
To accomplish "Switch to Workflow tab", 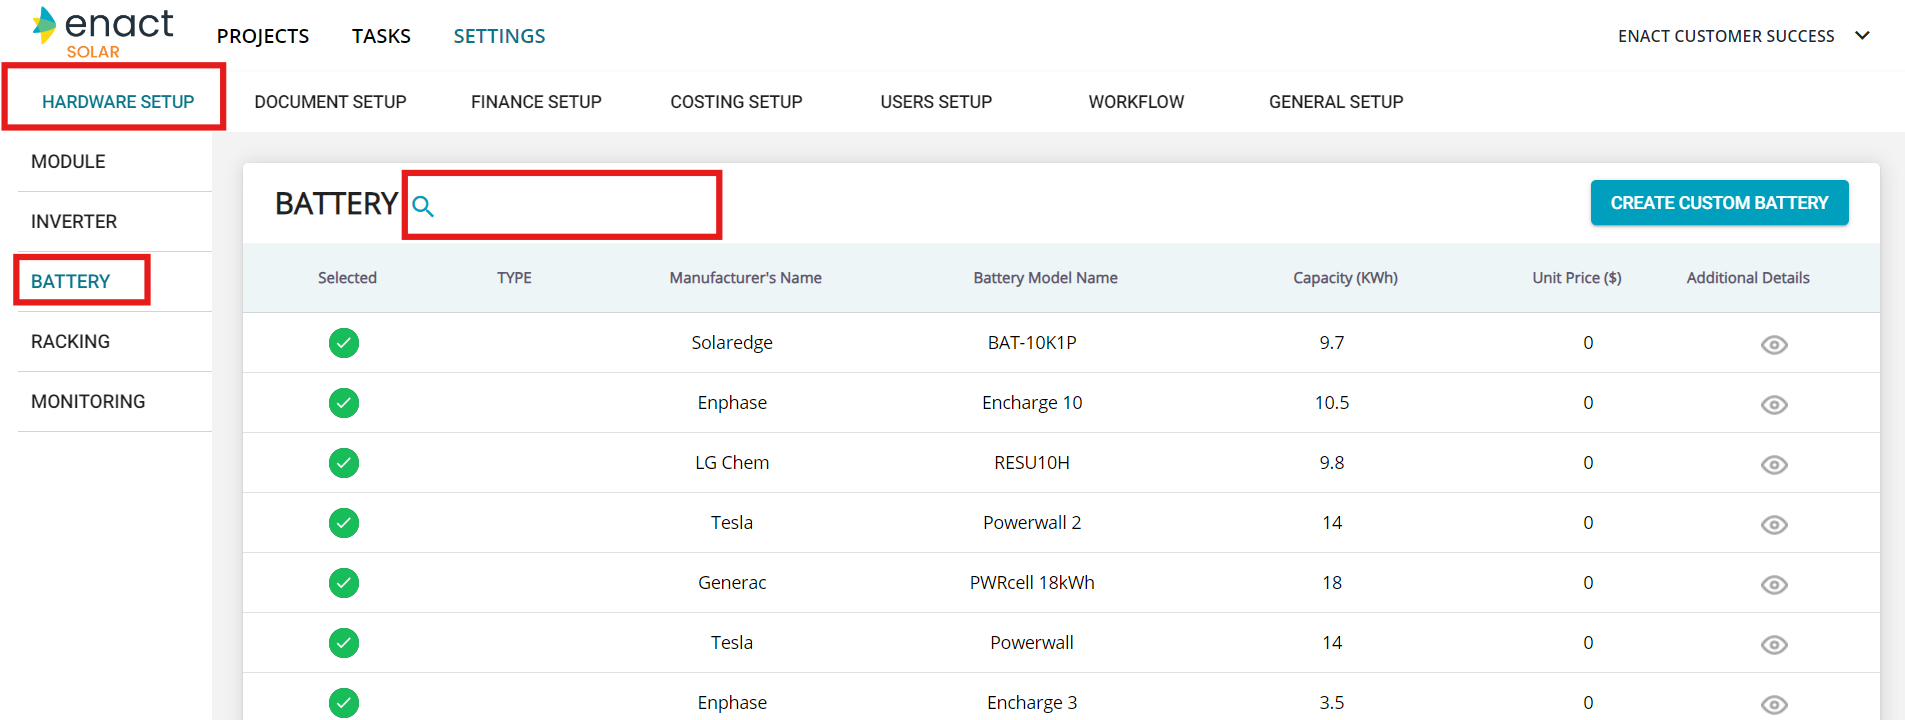I will pos(1136,101).
